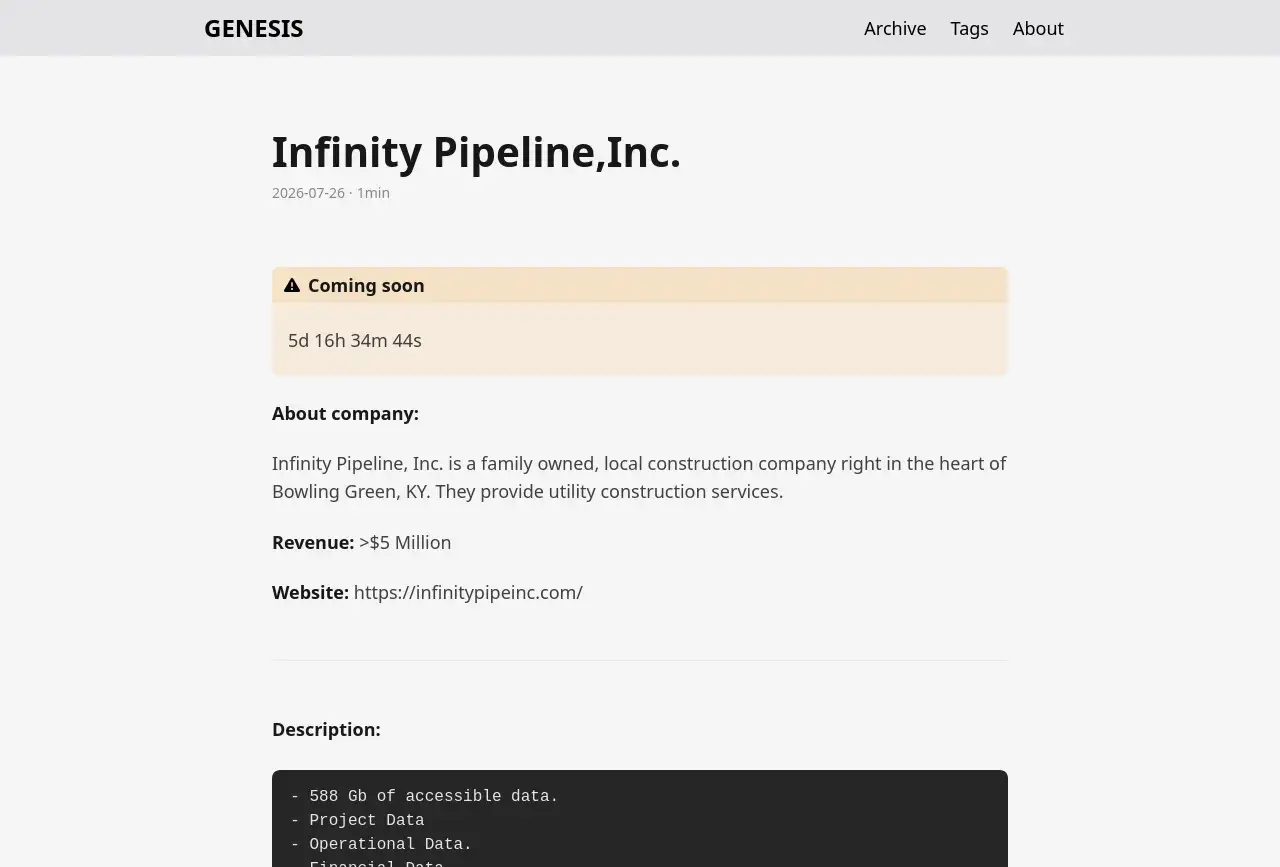Image resolution: width=1280 pixels, height=867 pixels.
Task: Click the company description paragraph
Action: [x=639, y=478]
